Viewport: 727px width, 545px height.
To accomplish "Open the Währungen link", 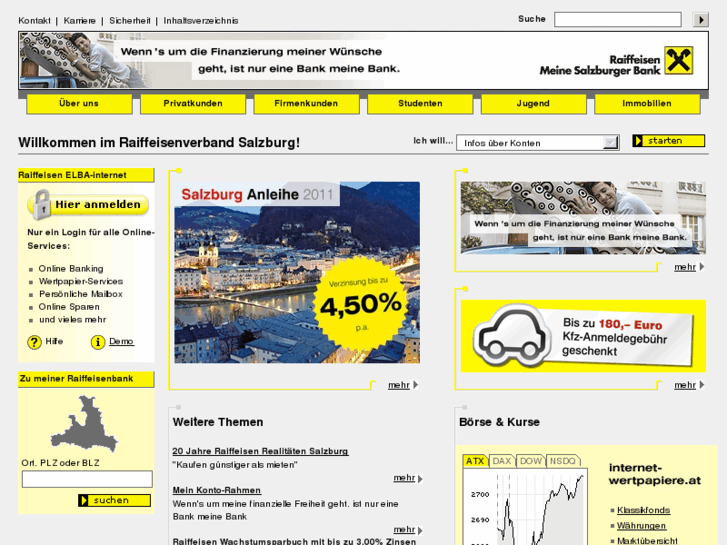I will coord(641,526).
